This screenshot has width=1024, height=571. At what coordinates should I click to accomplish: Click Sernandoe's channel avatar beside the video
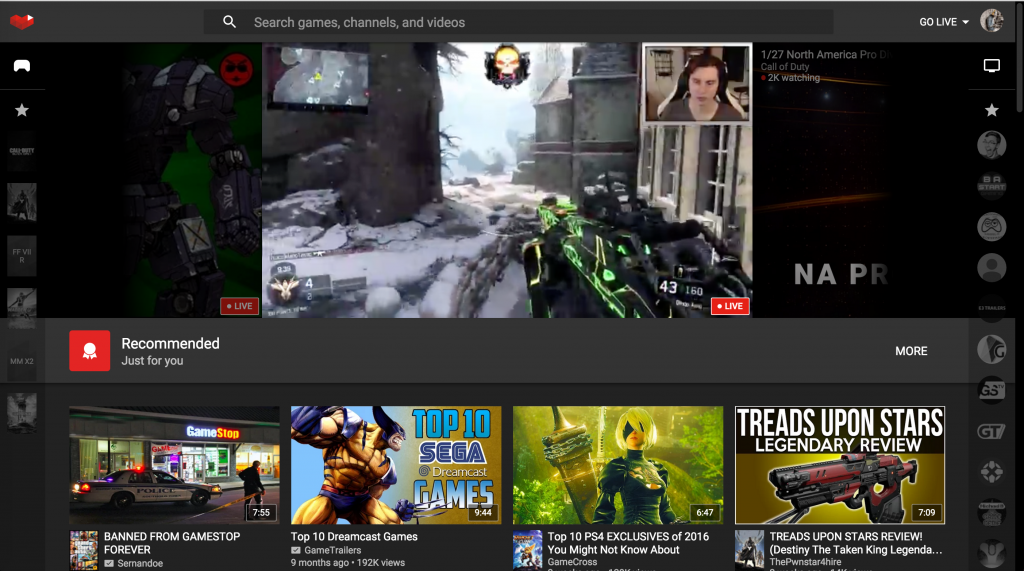pyautogui.click(x=84, y=550)
